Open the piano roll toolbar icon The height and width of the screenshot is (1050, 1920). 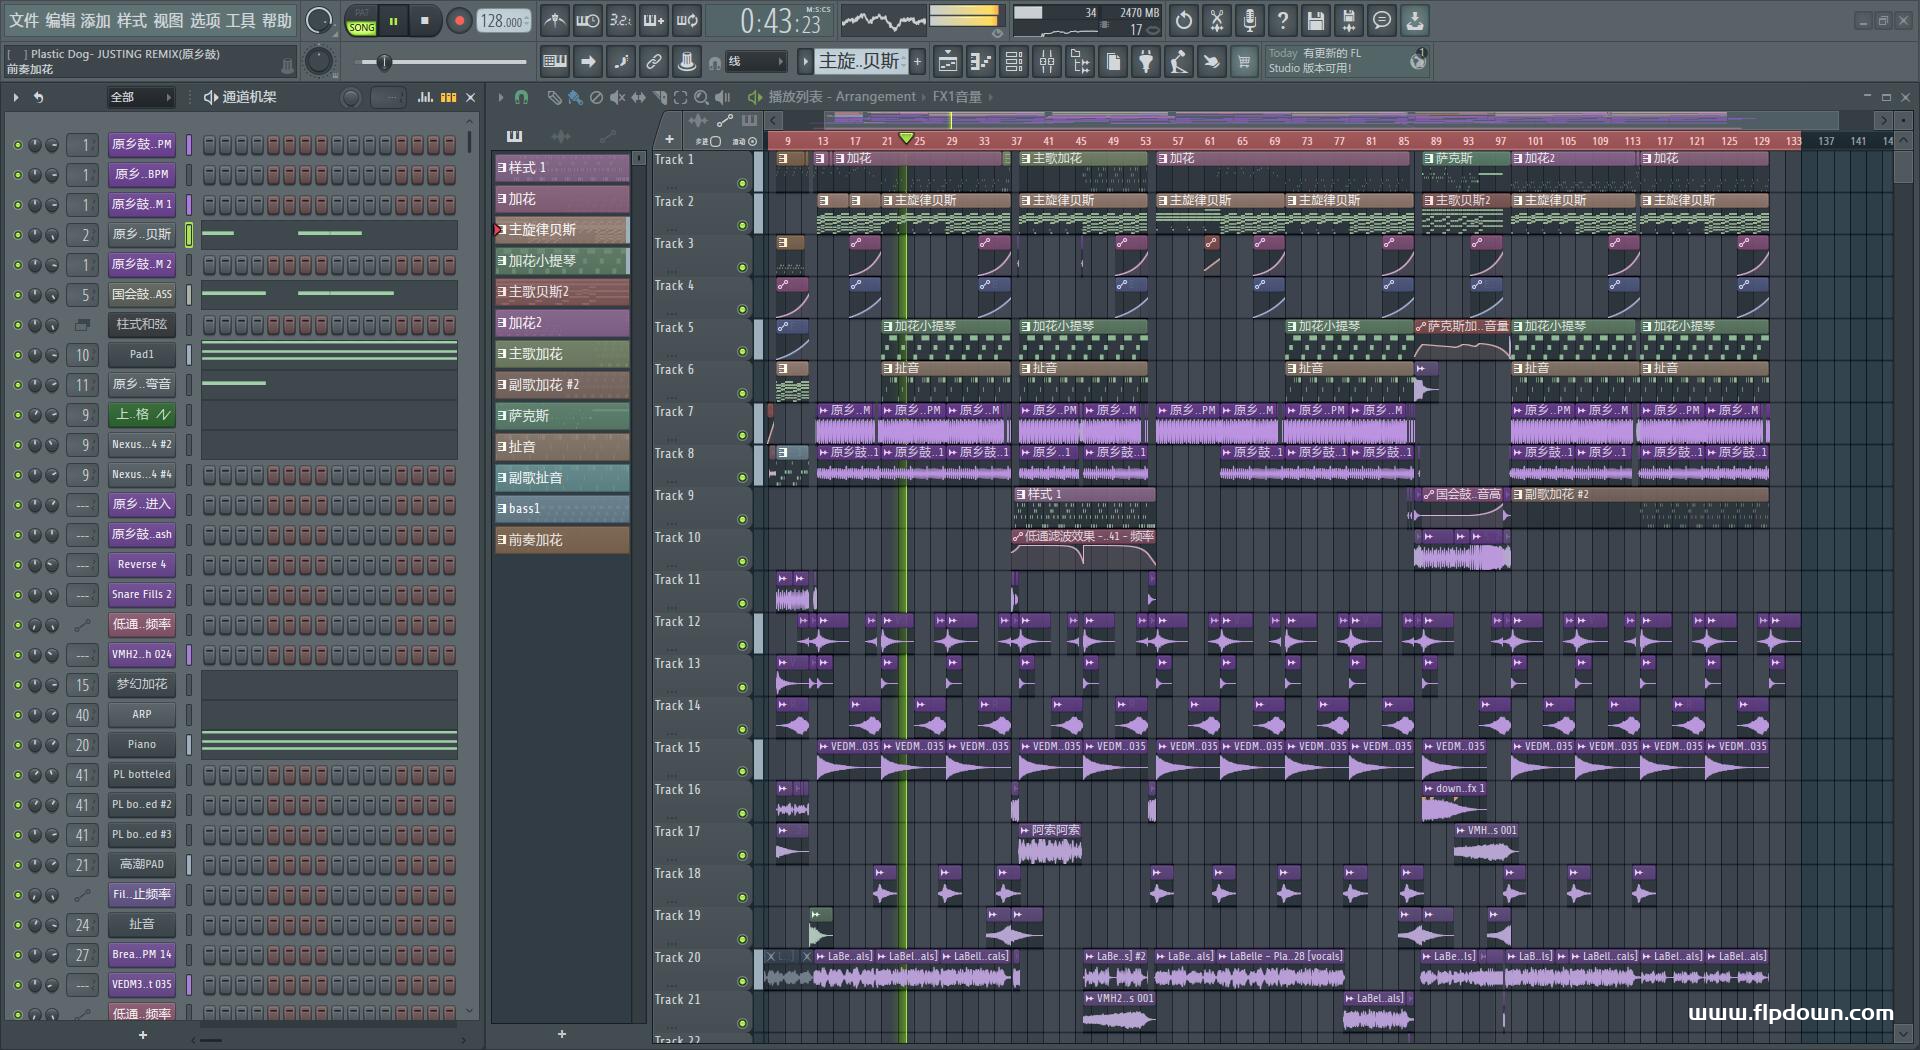[981, 62]
